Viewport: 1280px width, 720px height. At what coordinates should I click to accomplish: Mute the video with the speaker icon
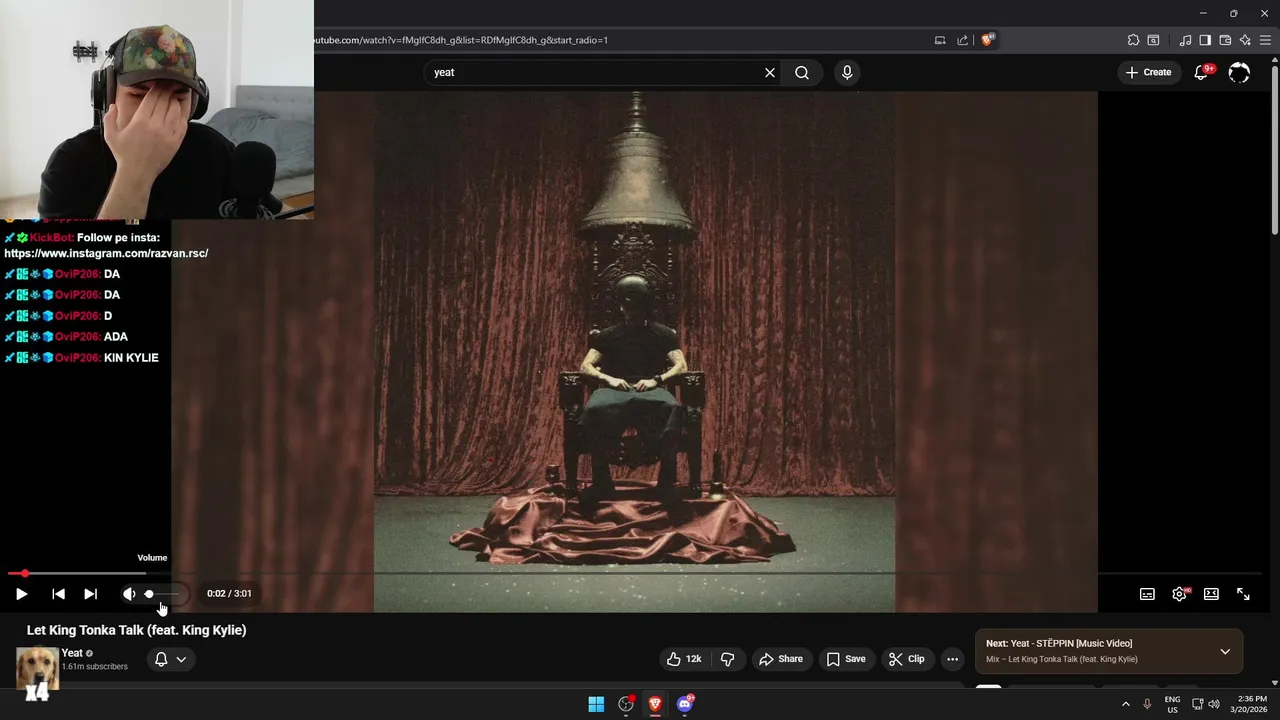129,594
